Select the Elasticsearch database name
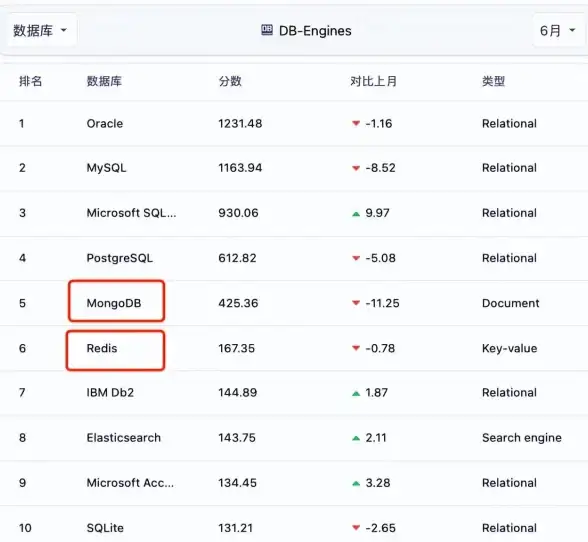Image resolution: width=588 pixels, height=542 pixels. (124, 437)
